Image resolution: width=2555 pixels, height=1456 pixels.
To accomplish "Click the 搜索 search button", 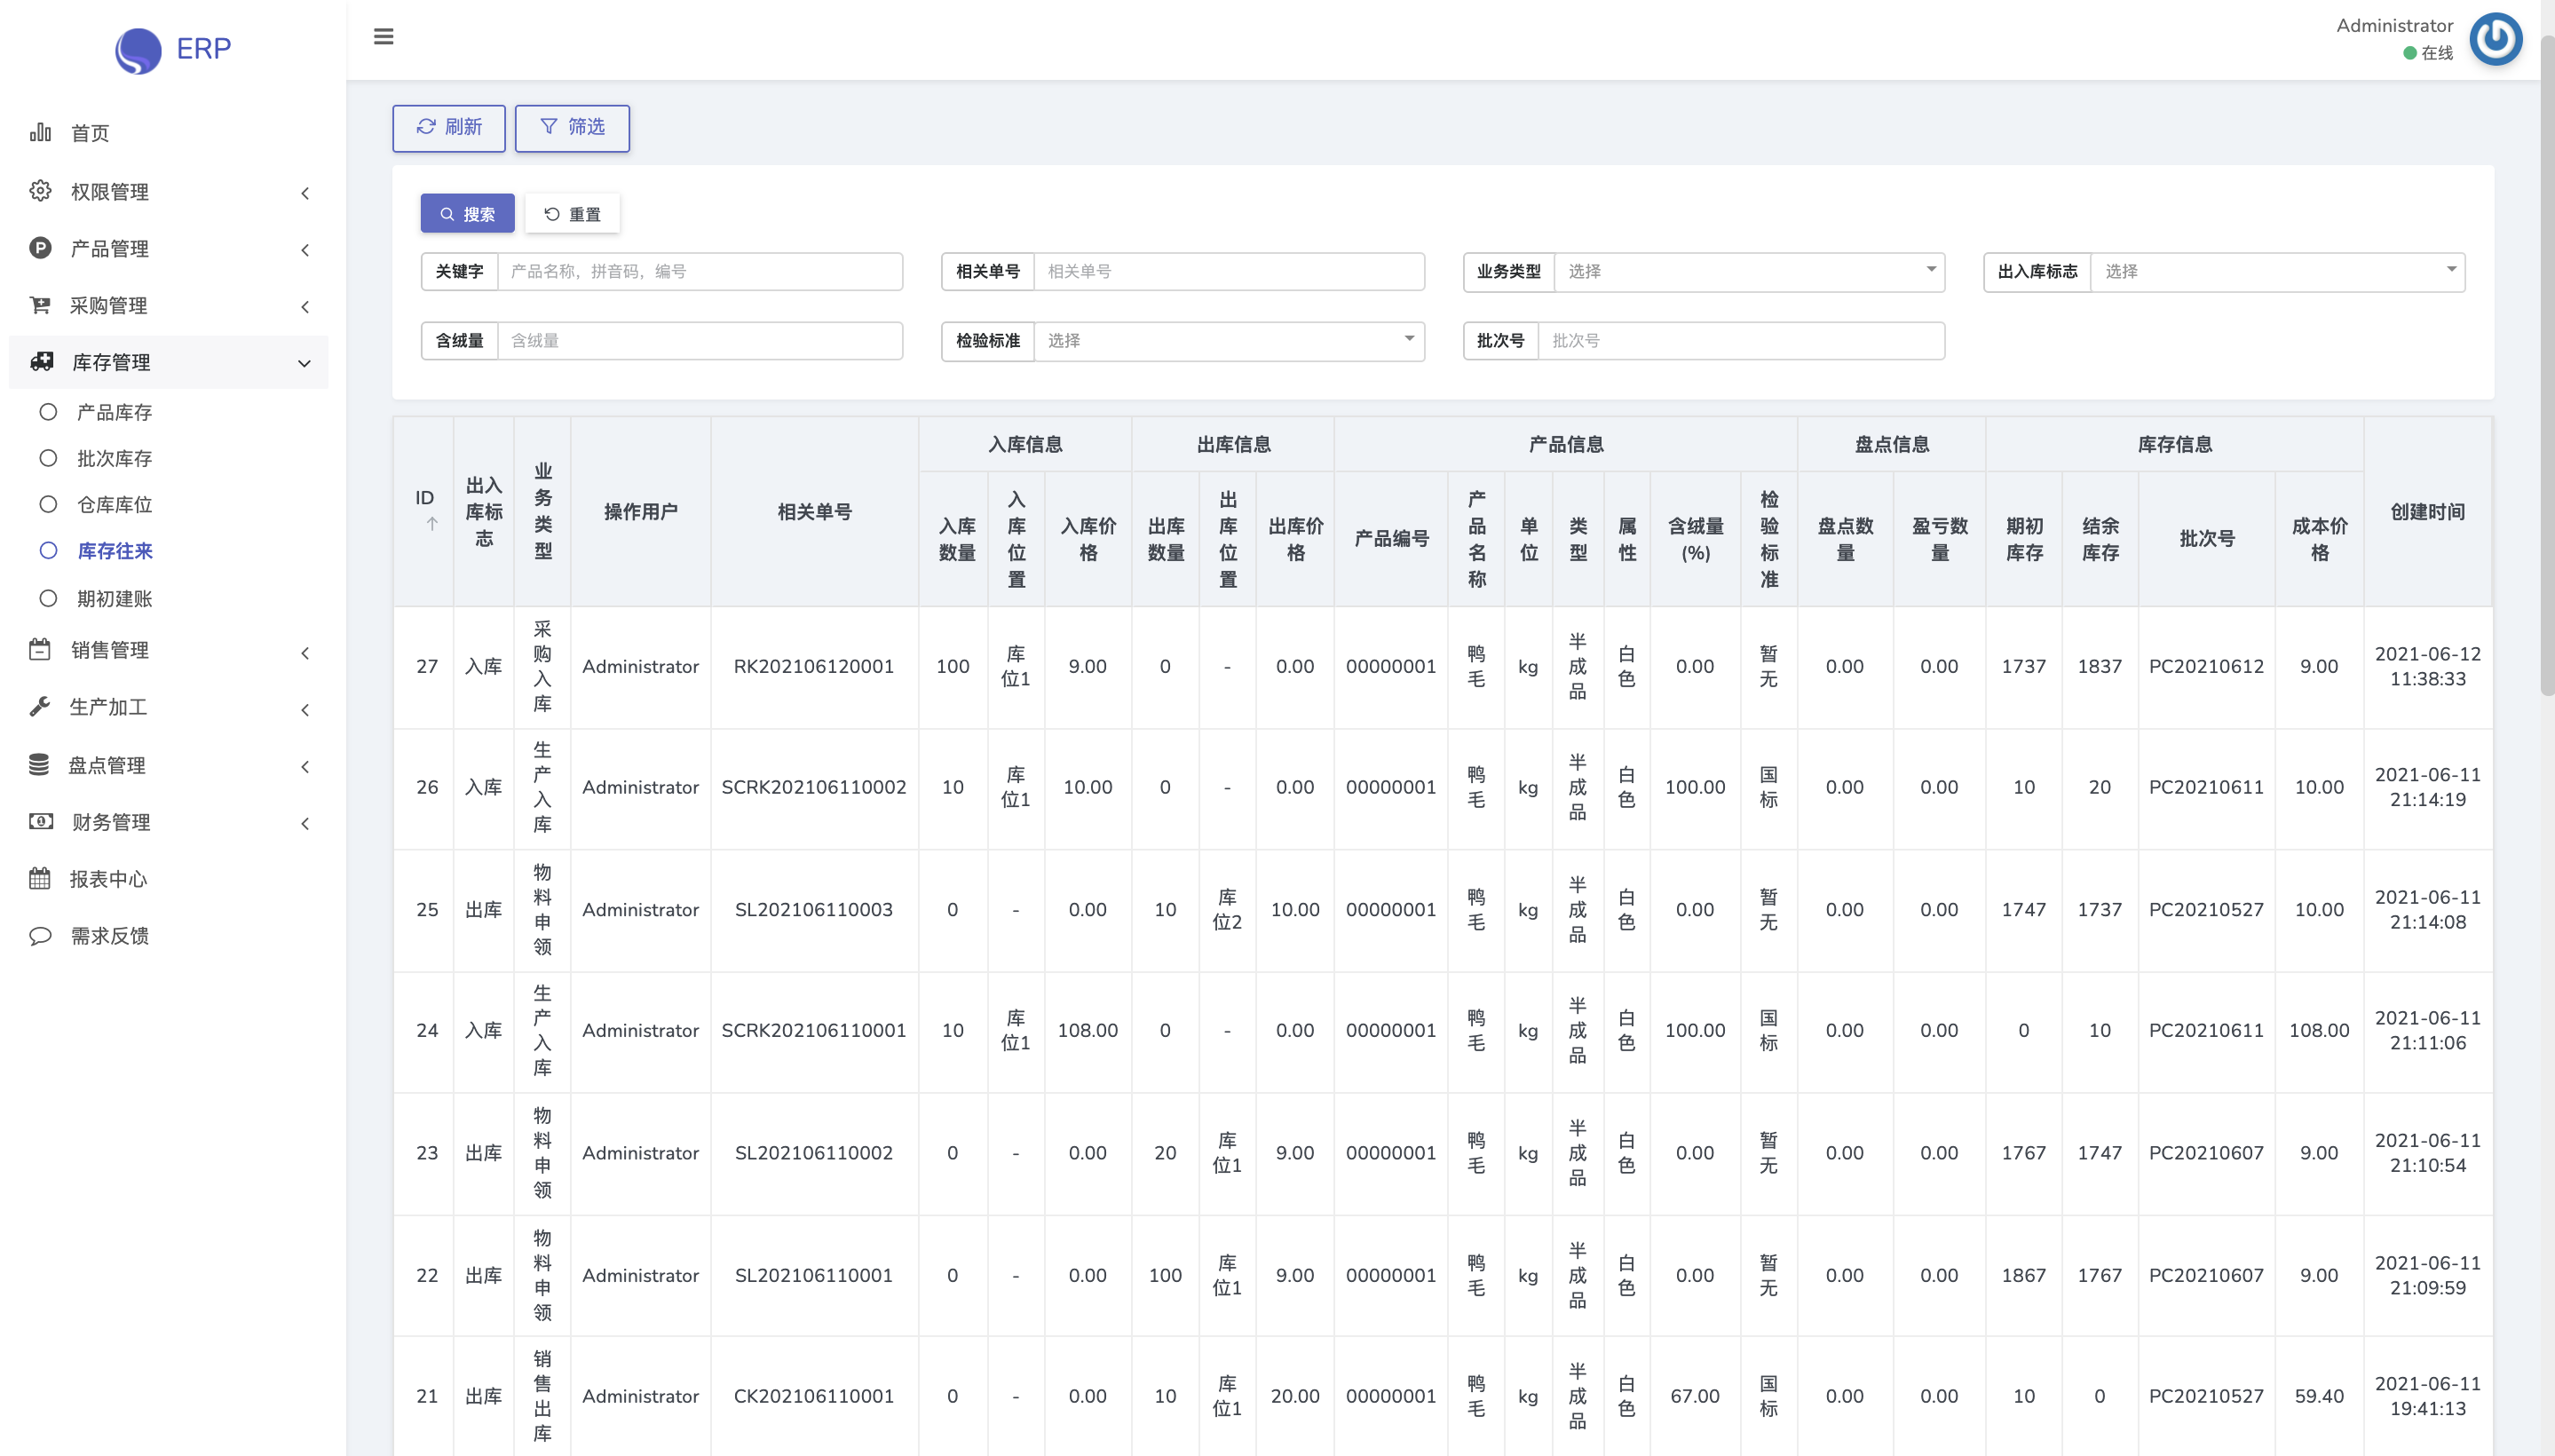I will pos(467,214).
